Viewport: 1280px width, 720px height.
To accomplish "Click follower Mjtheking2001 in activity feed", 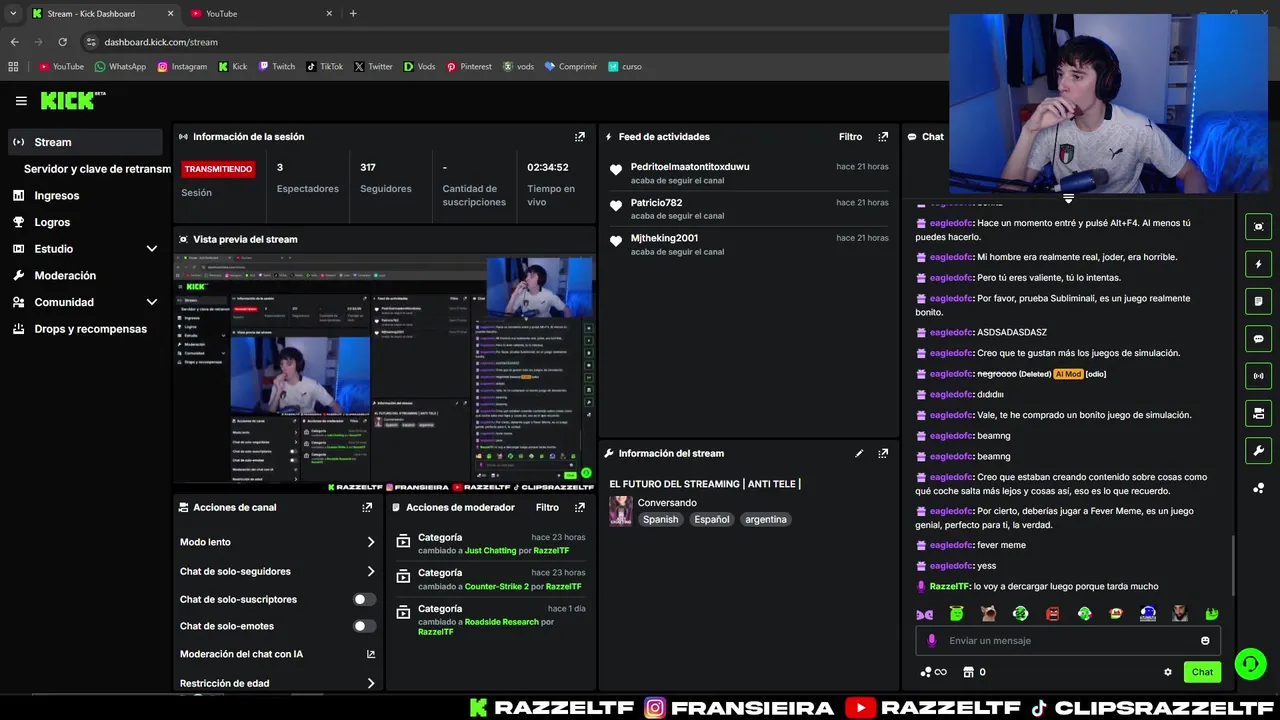I will pos(664,238).
